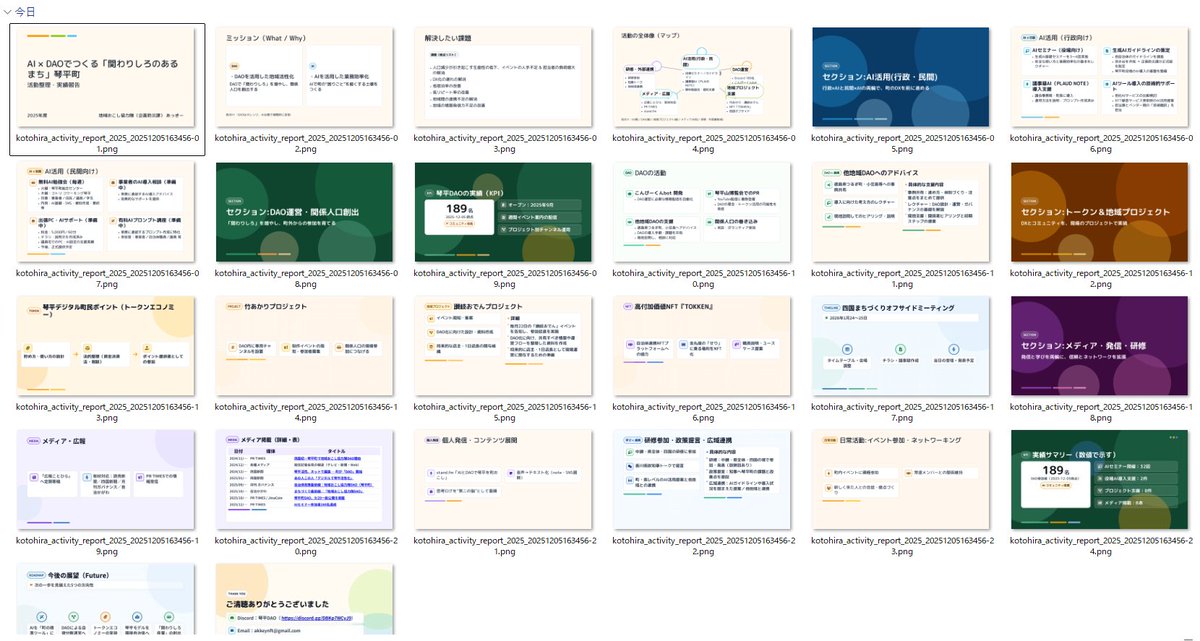Select the 解決したい課題 slide thumbnail
Screen dimensions: 1200x641
[x=504, y=78]
